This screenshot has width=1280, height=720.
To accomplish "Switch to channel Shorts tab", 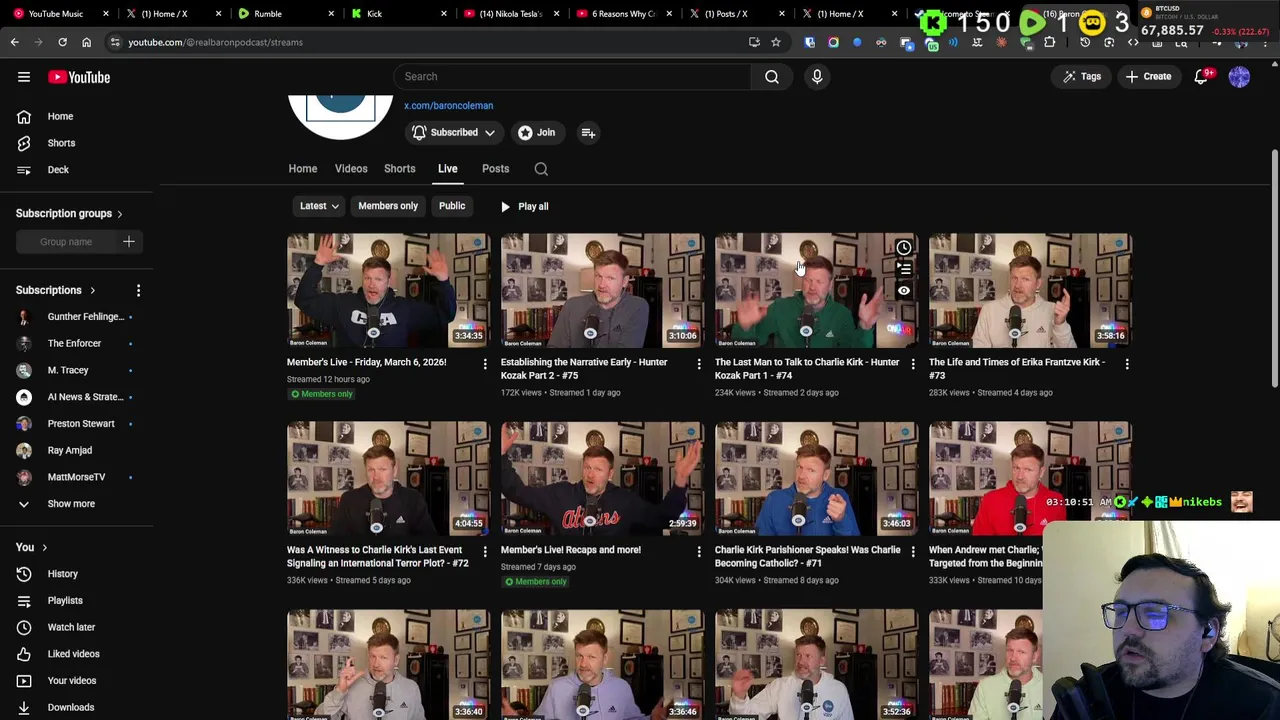I will 399,169.
